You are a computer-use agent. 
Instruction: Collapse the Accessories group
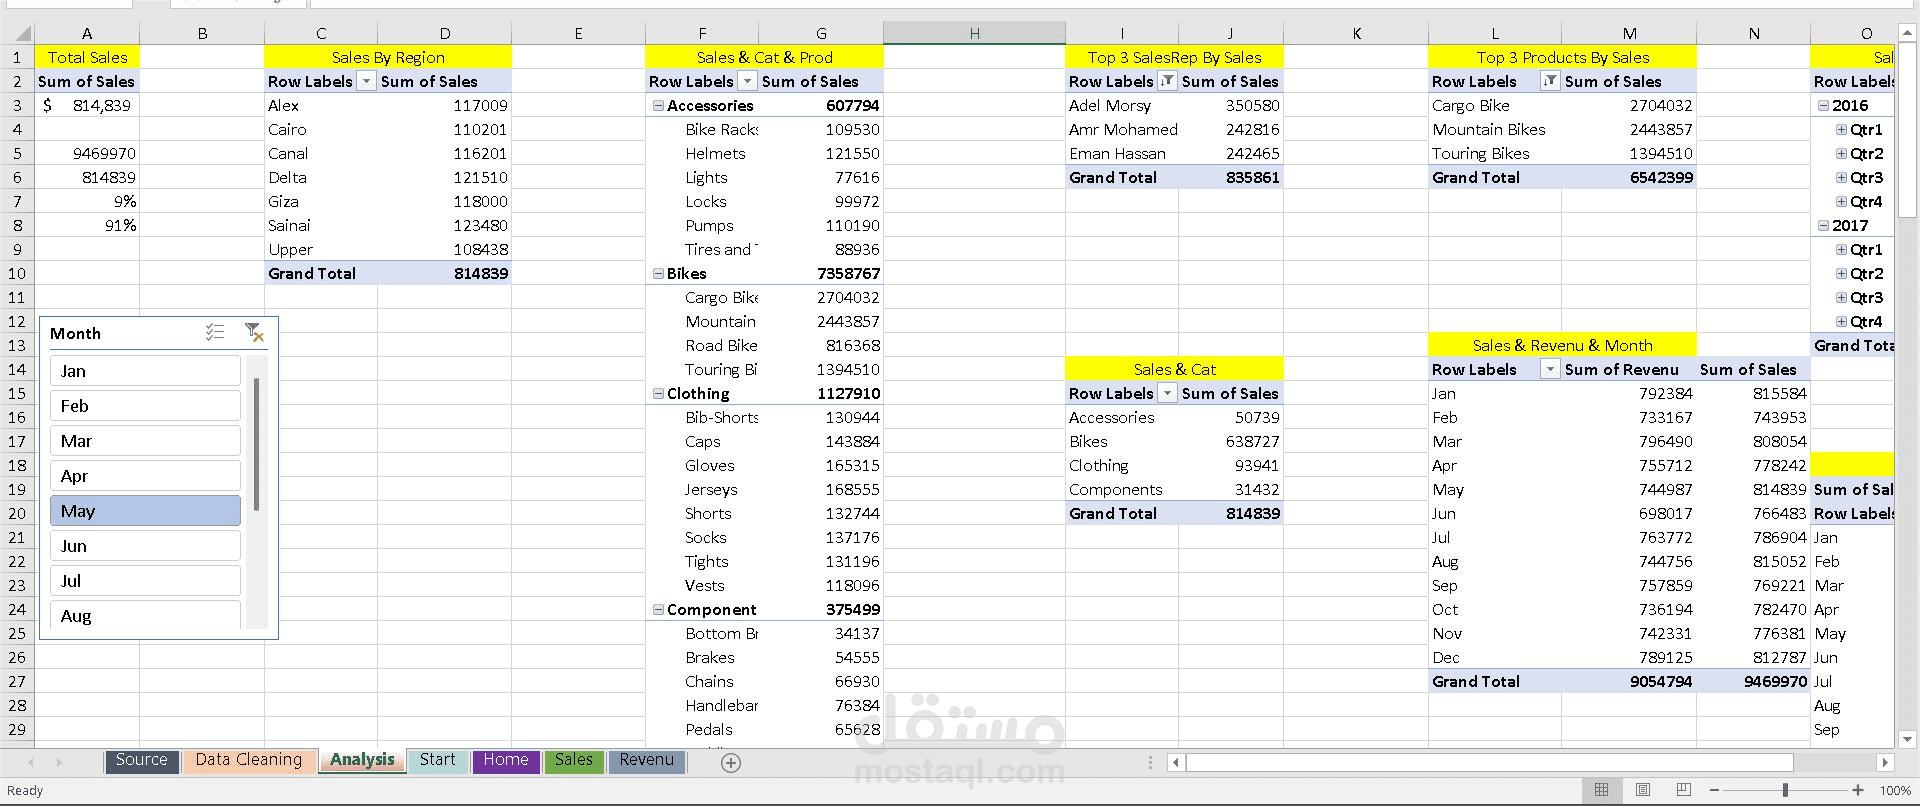point(658,105)
